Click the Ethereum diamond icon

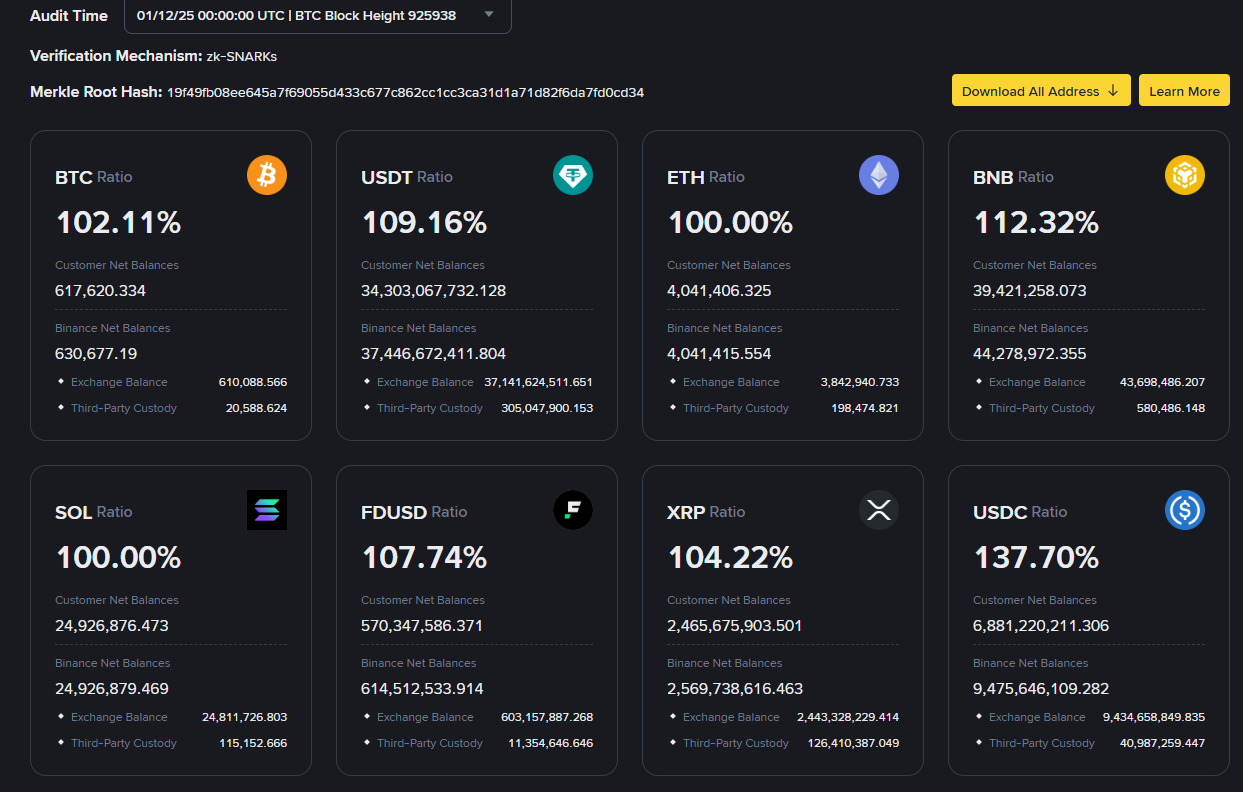point(879,176)
